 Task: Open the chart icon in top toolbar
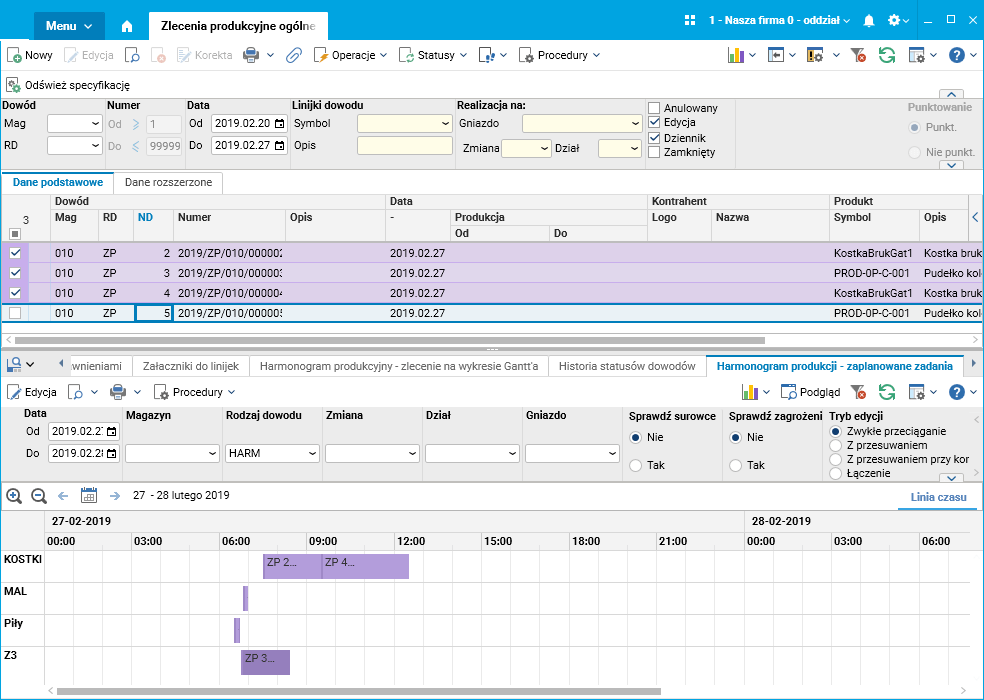735,55
